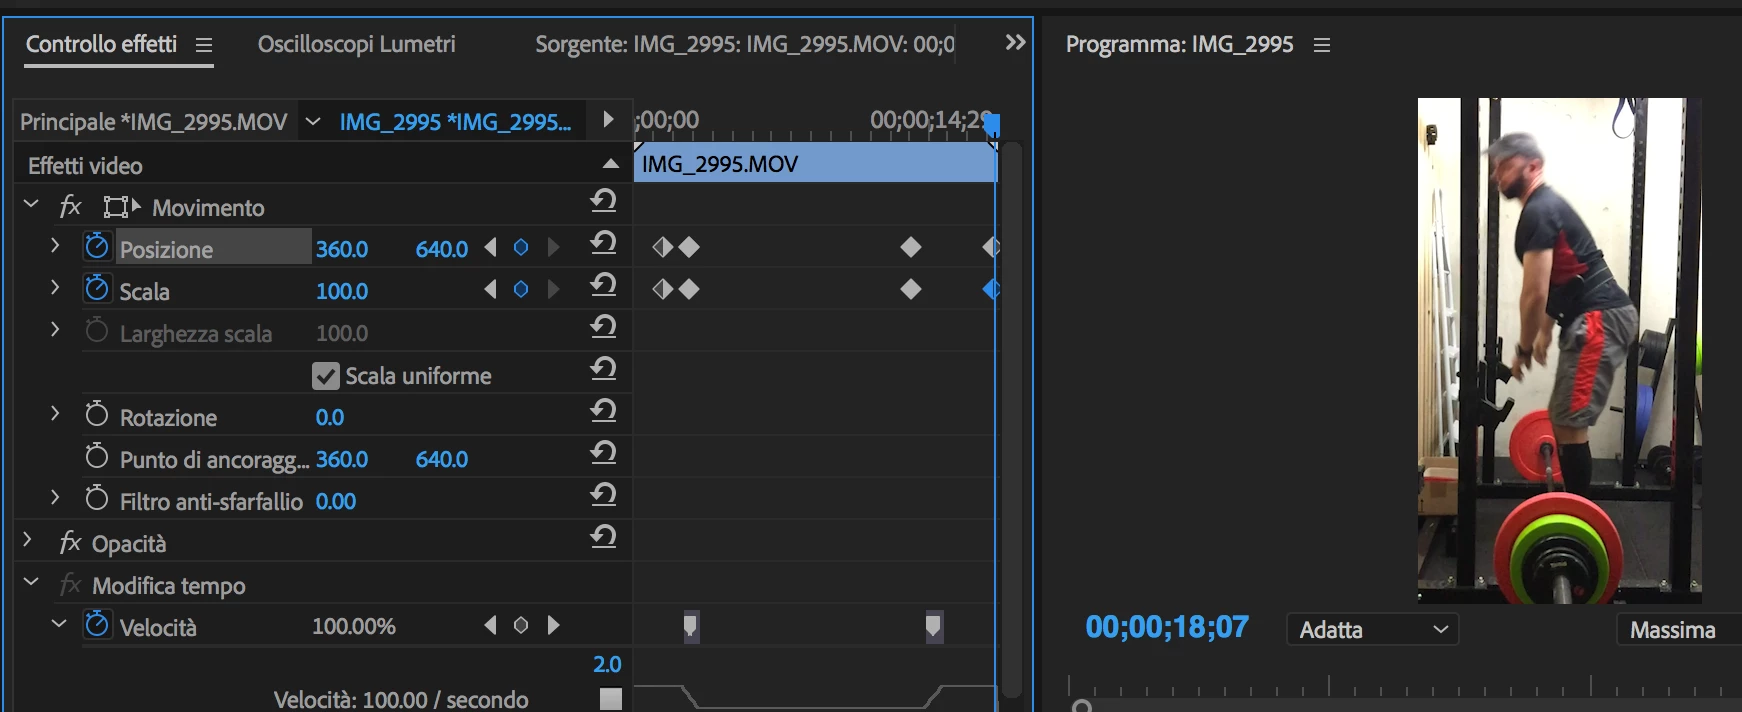Select the left Velocità speed keyframe marker
The height and width of the screenshot is (712, 1742).
click(x=690, y=627)
